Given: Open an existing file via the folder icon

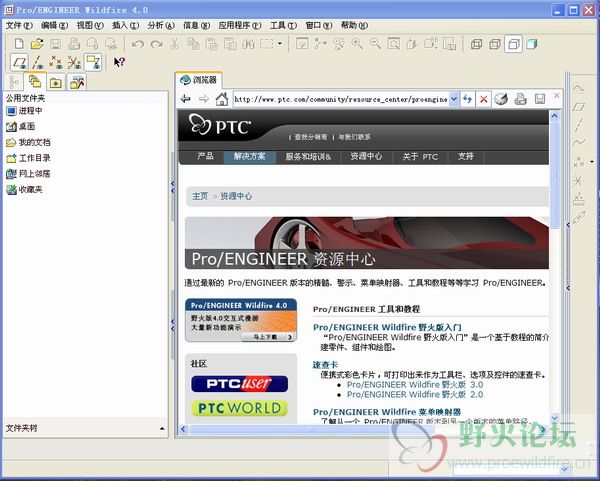Looking at the screenshot, I should (x=37, y=44).
